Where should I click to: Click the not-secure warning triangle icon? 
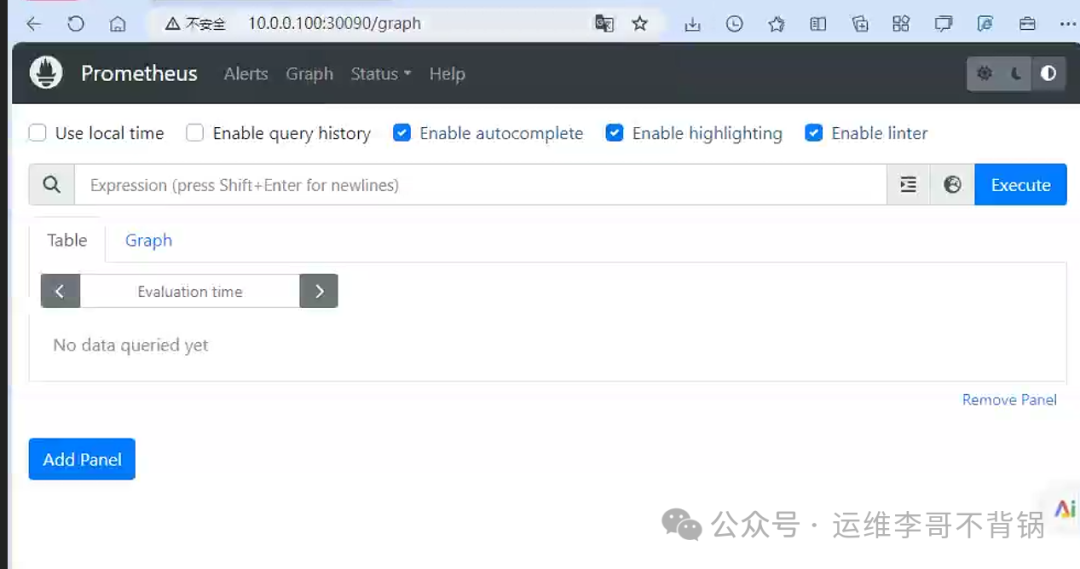tap(172, 24)
